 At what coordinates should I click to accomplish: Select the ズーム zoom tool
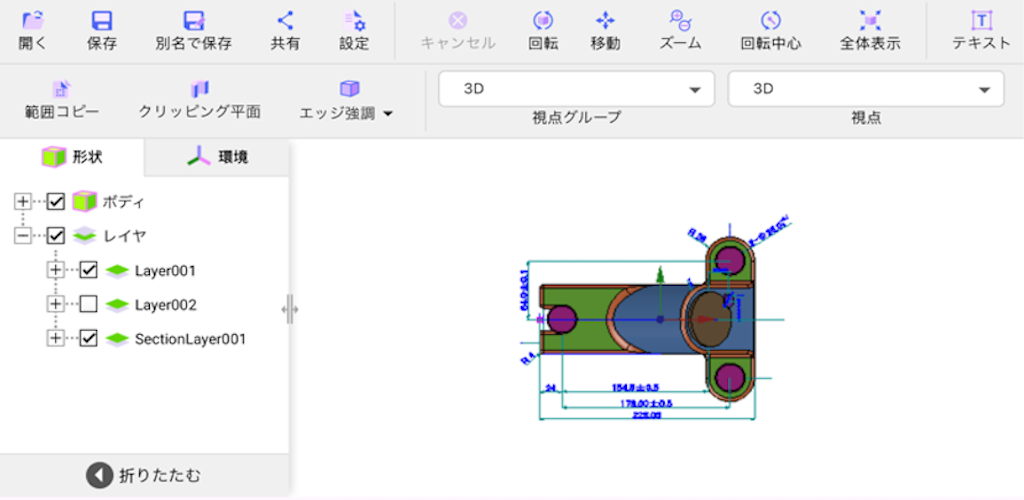pyautogui.click(x=680, y=32)
